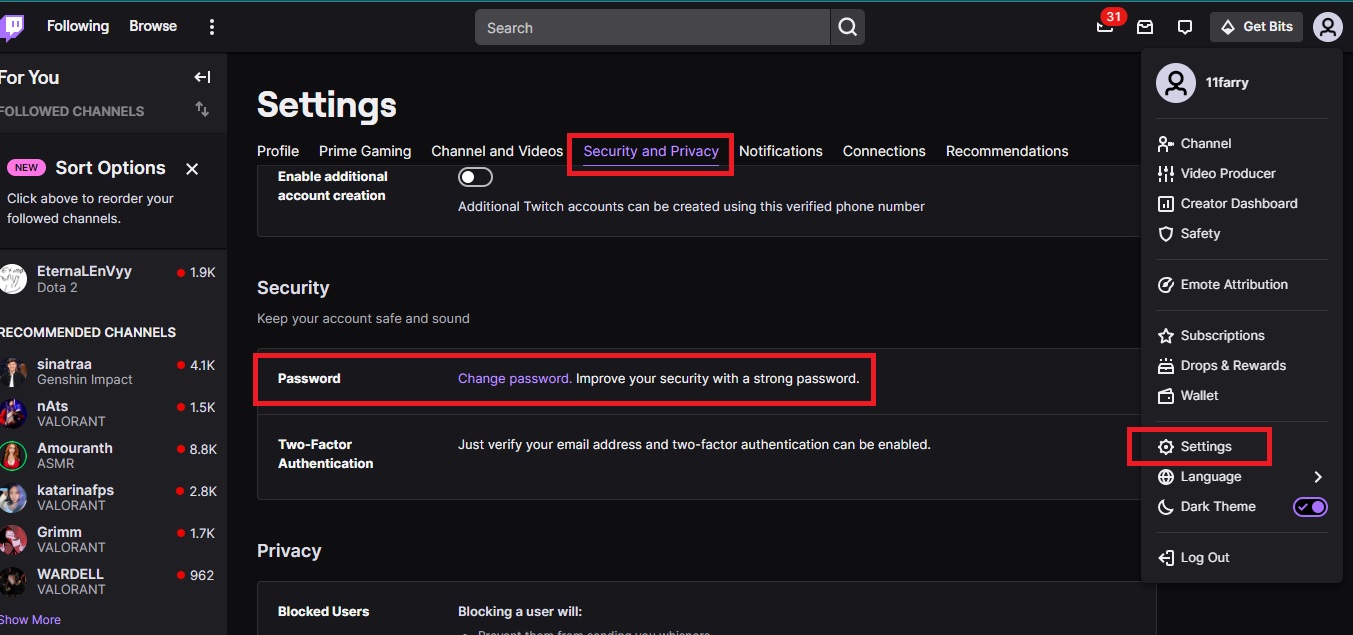Toggle Enable additional account creation
This screenshot has width=1353, height=635.
(475, 177)
